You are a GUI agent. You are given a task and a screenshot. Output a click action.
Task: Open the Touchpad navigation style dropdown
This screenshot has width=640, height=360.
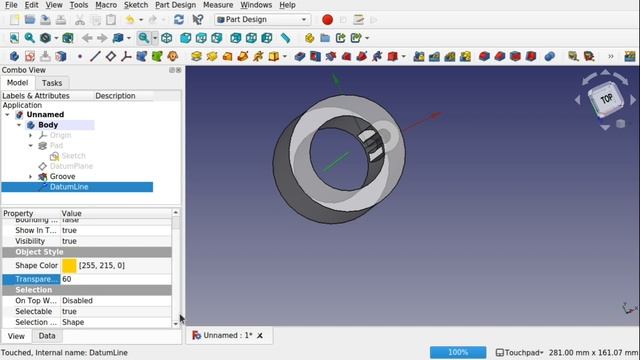520,352
